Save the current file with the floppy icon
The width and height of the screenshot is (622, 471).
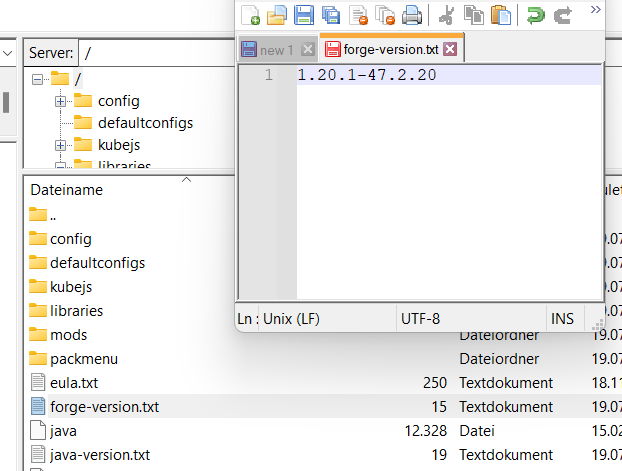click(x=304, y=15)
